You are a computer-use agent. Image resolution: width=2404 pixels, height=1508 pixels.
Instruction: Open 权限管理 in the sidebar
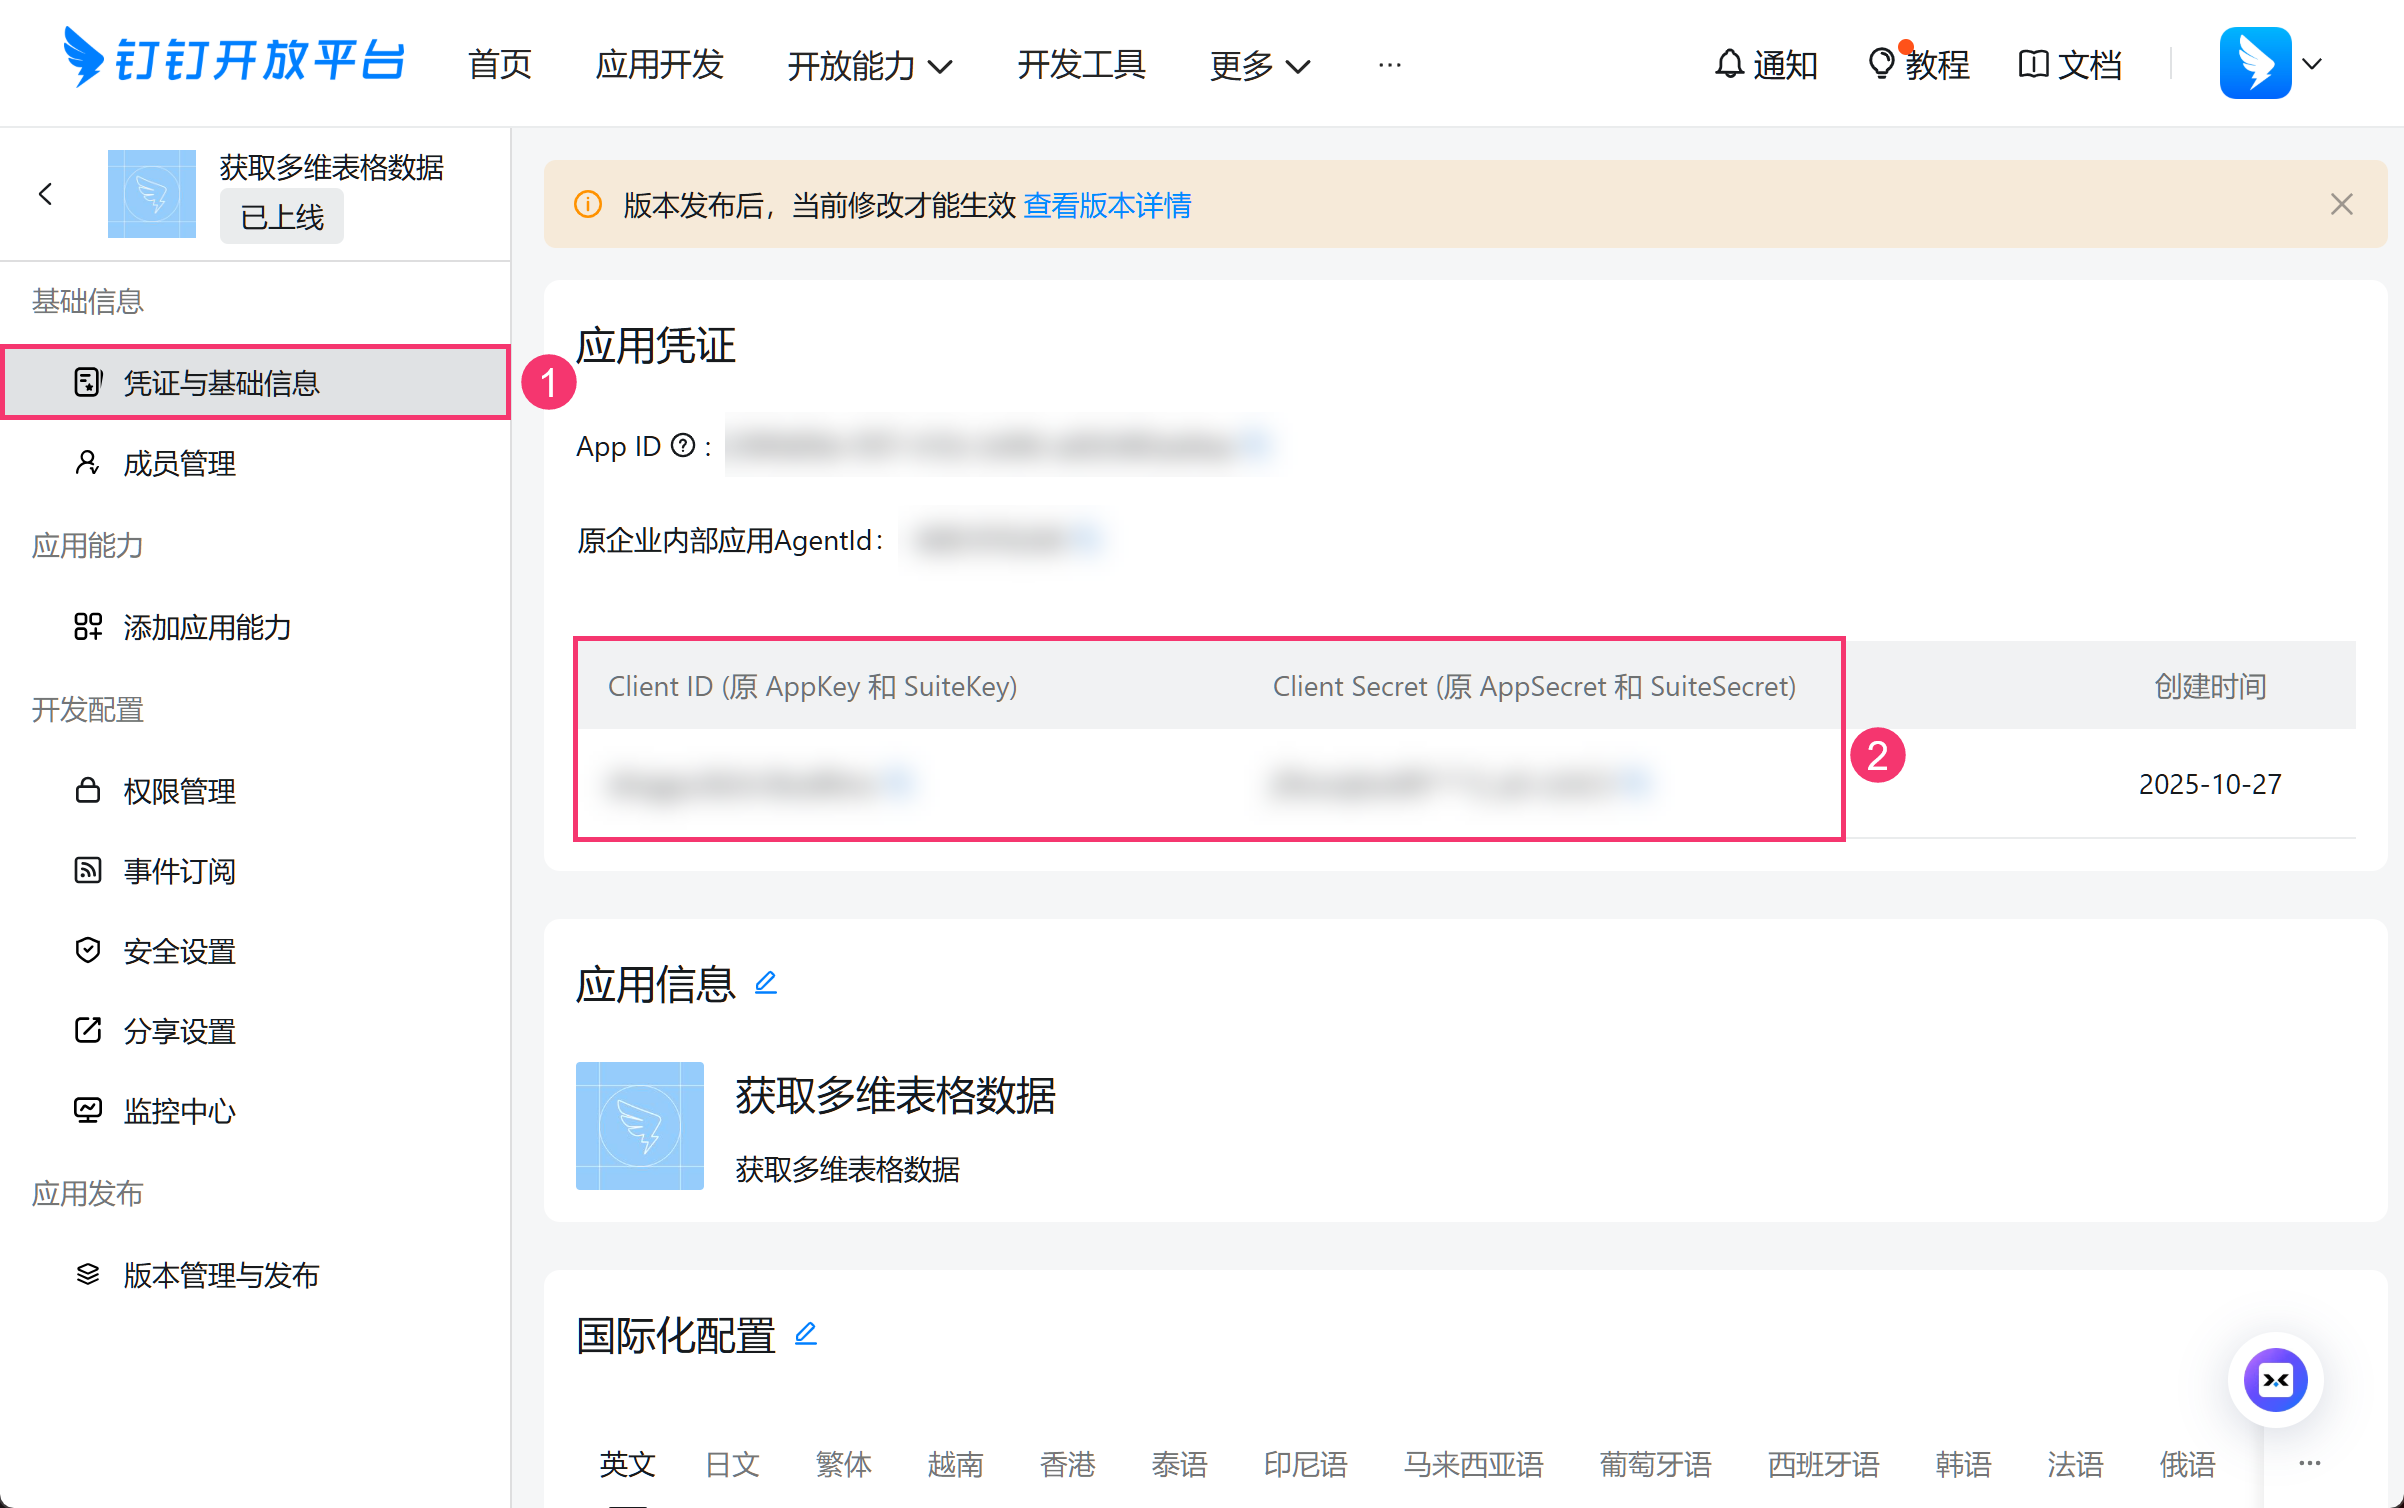click(x=179, y=791)
